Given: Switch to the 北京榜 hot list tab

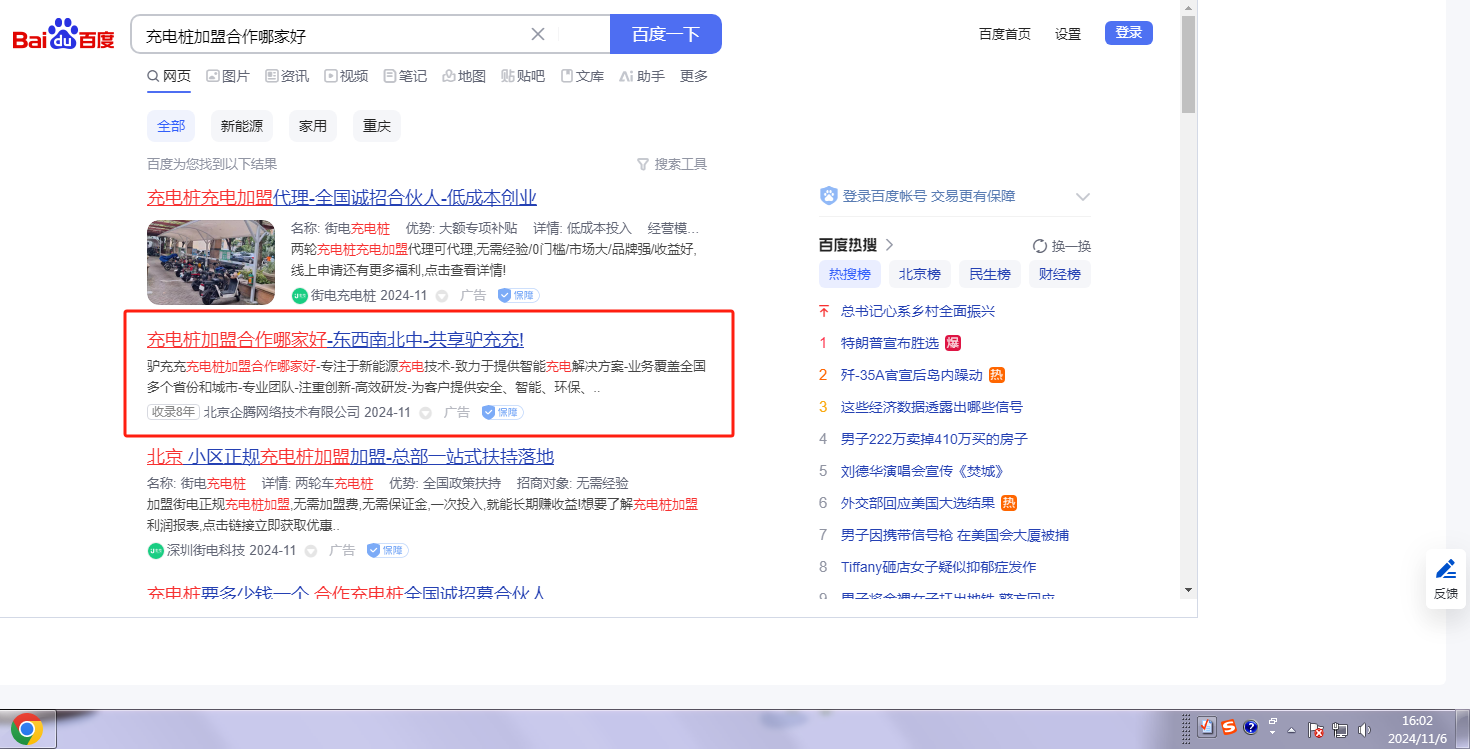Looking at the screenshot, I should (x=919, y=274).
